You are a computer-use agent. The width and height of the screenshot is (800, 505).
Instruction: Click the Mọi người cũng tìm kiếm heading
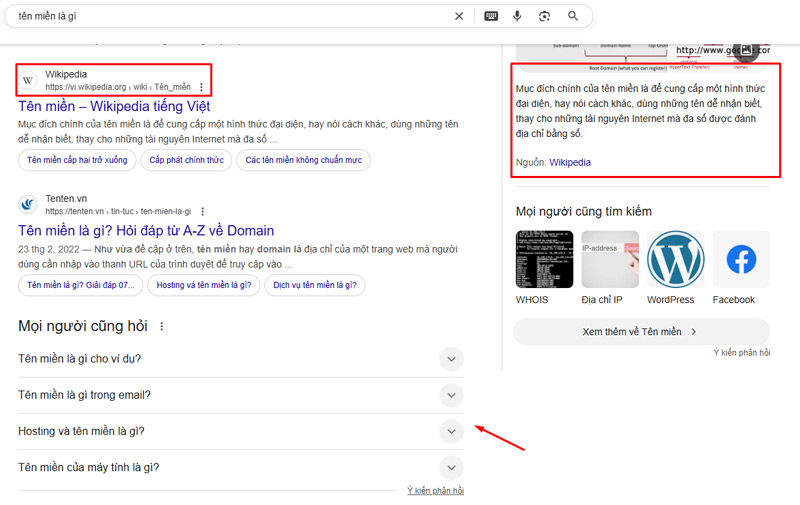(584, 212)
